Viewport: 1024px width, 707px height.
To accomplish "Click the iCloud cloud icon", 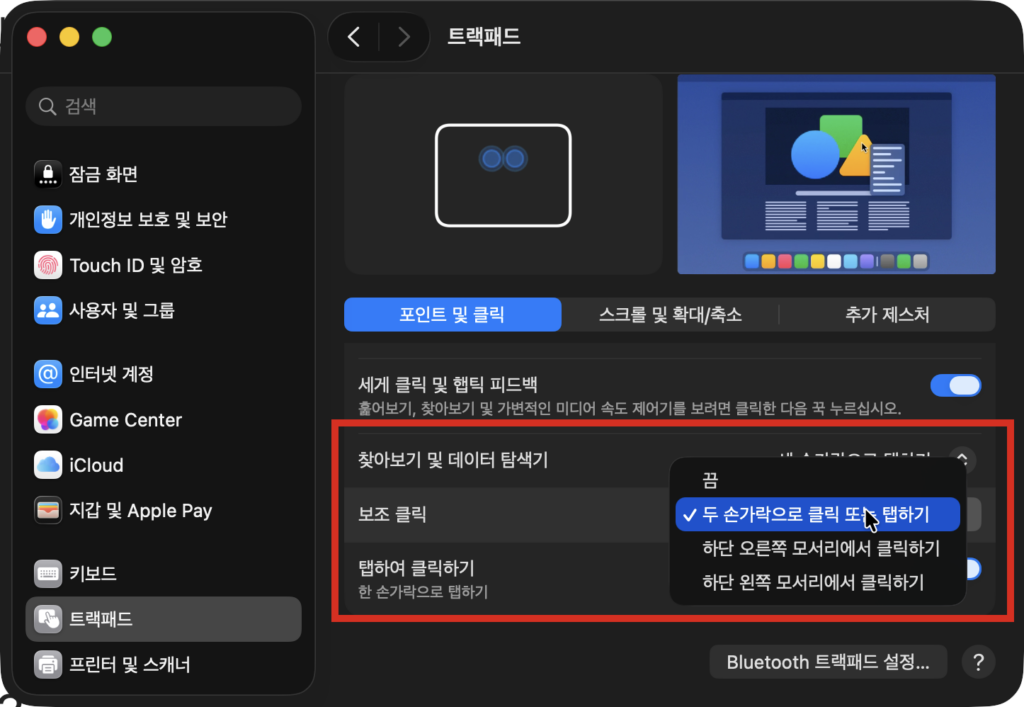I will [x=48, y=465].
